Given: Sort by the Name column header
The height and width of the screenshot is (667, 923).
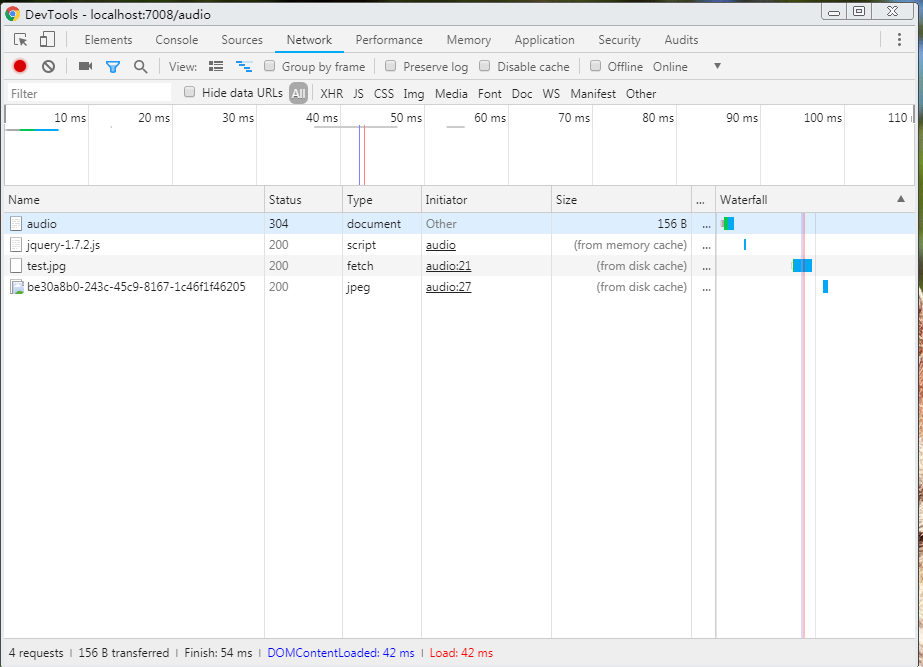Looking at the screenshot, I should tap(134, 200).
